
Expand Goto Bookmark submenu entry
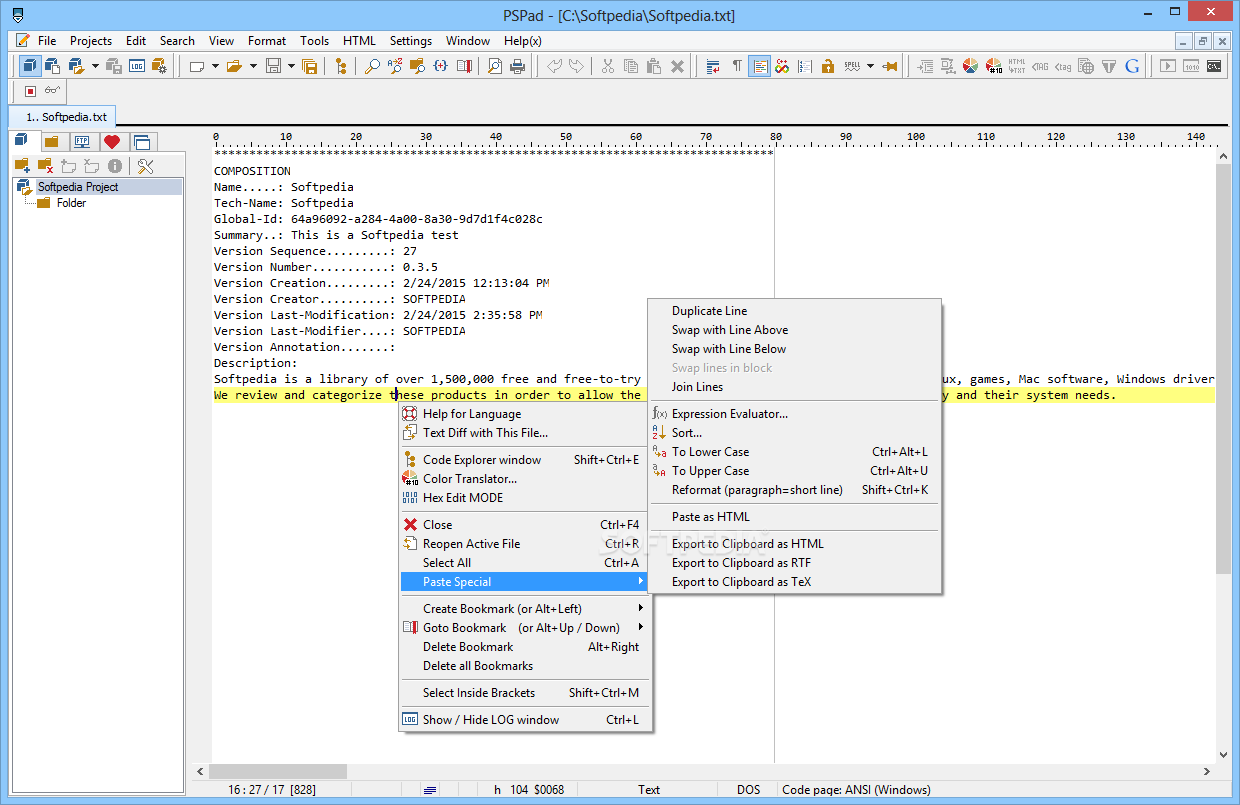pos(525,628)
